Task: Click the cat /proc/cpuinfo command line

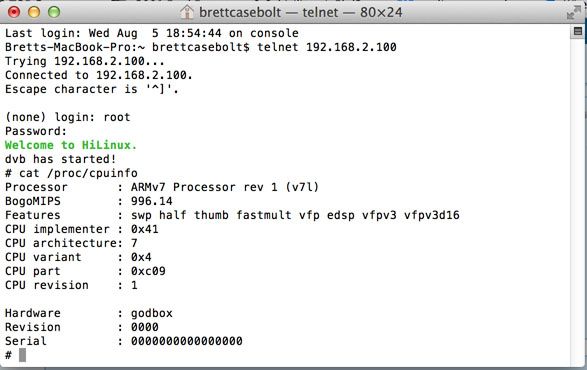Action: (71, 173)
